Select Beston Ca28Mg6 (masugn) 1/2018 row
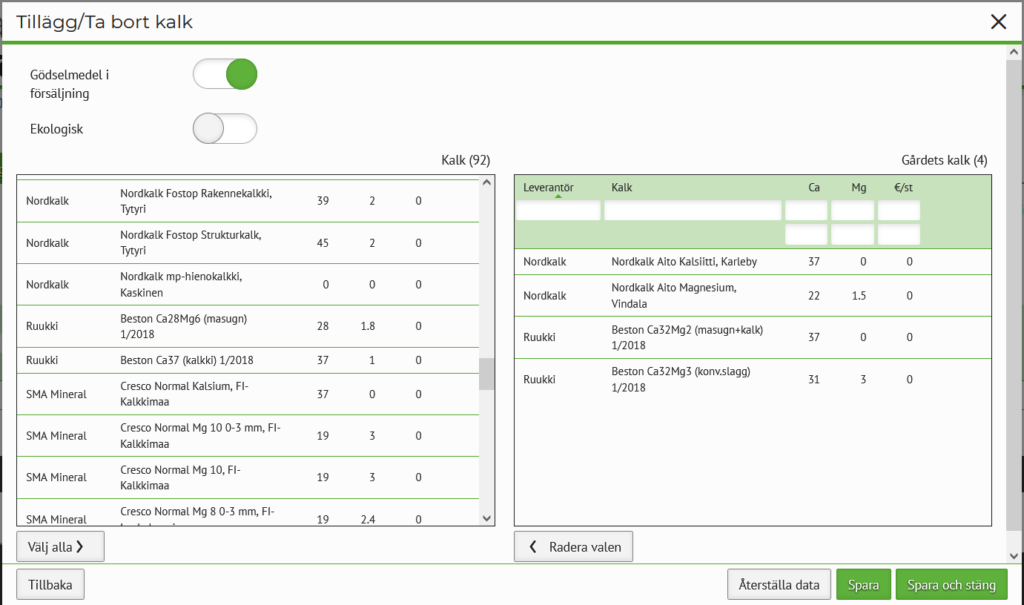This screenshot has height=605, width=1024. pyautogui.click(x=248, y=327)
